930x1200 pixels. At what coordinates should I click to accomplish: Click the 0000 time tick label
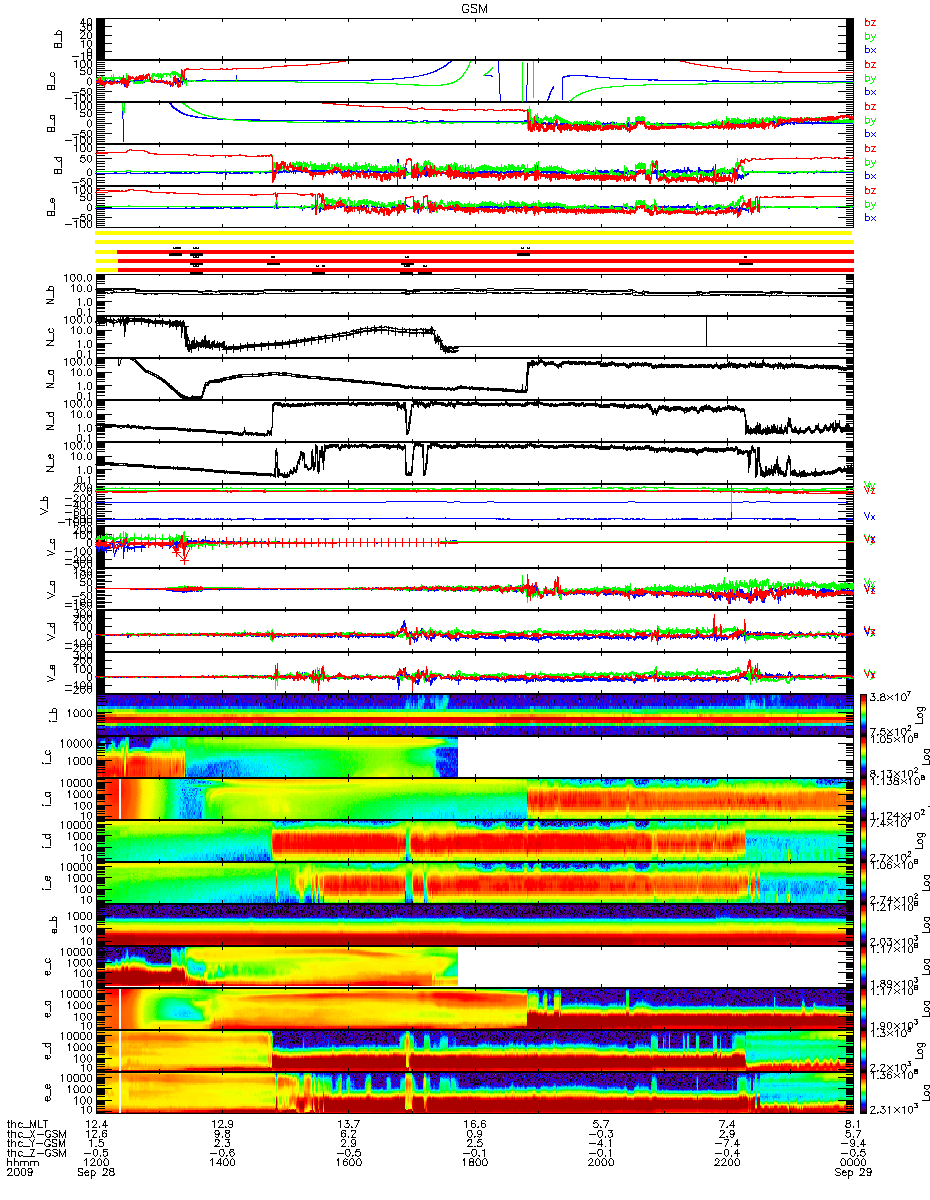[x=852, y=1164]
